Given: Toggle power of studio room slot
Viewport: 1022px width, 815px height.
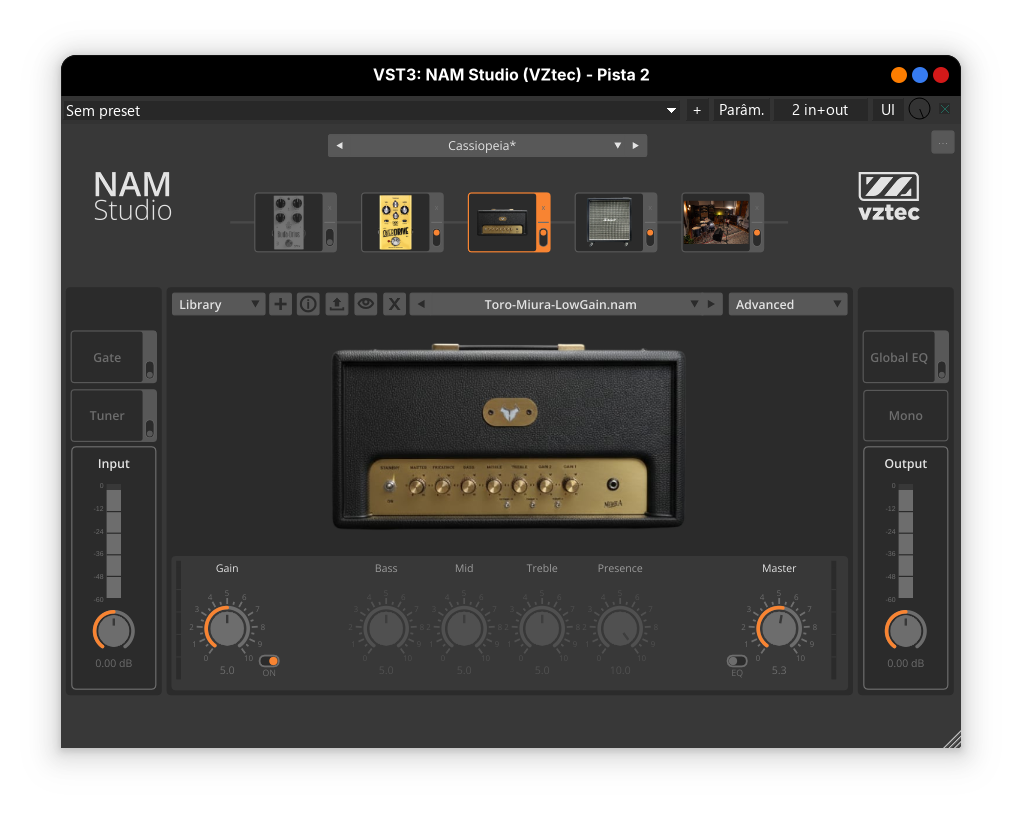Looking at the screenshot, I should 757,237.
